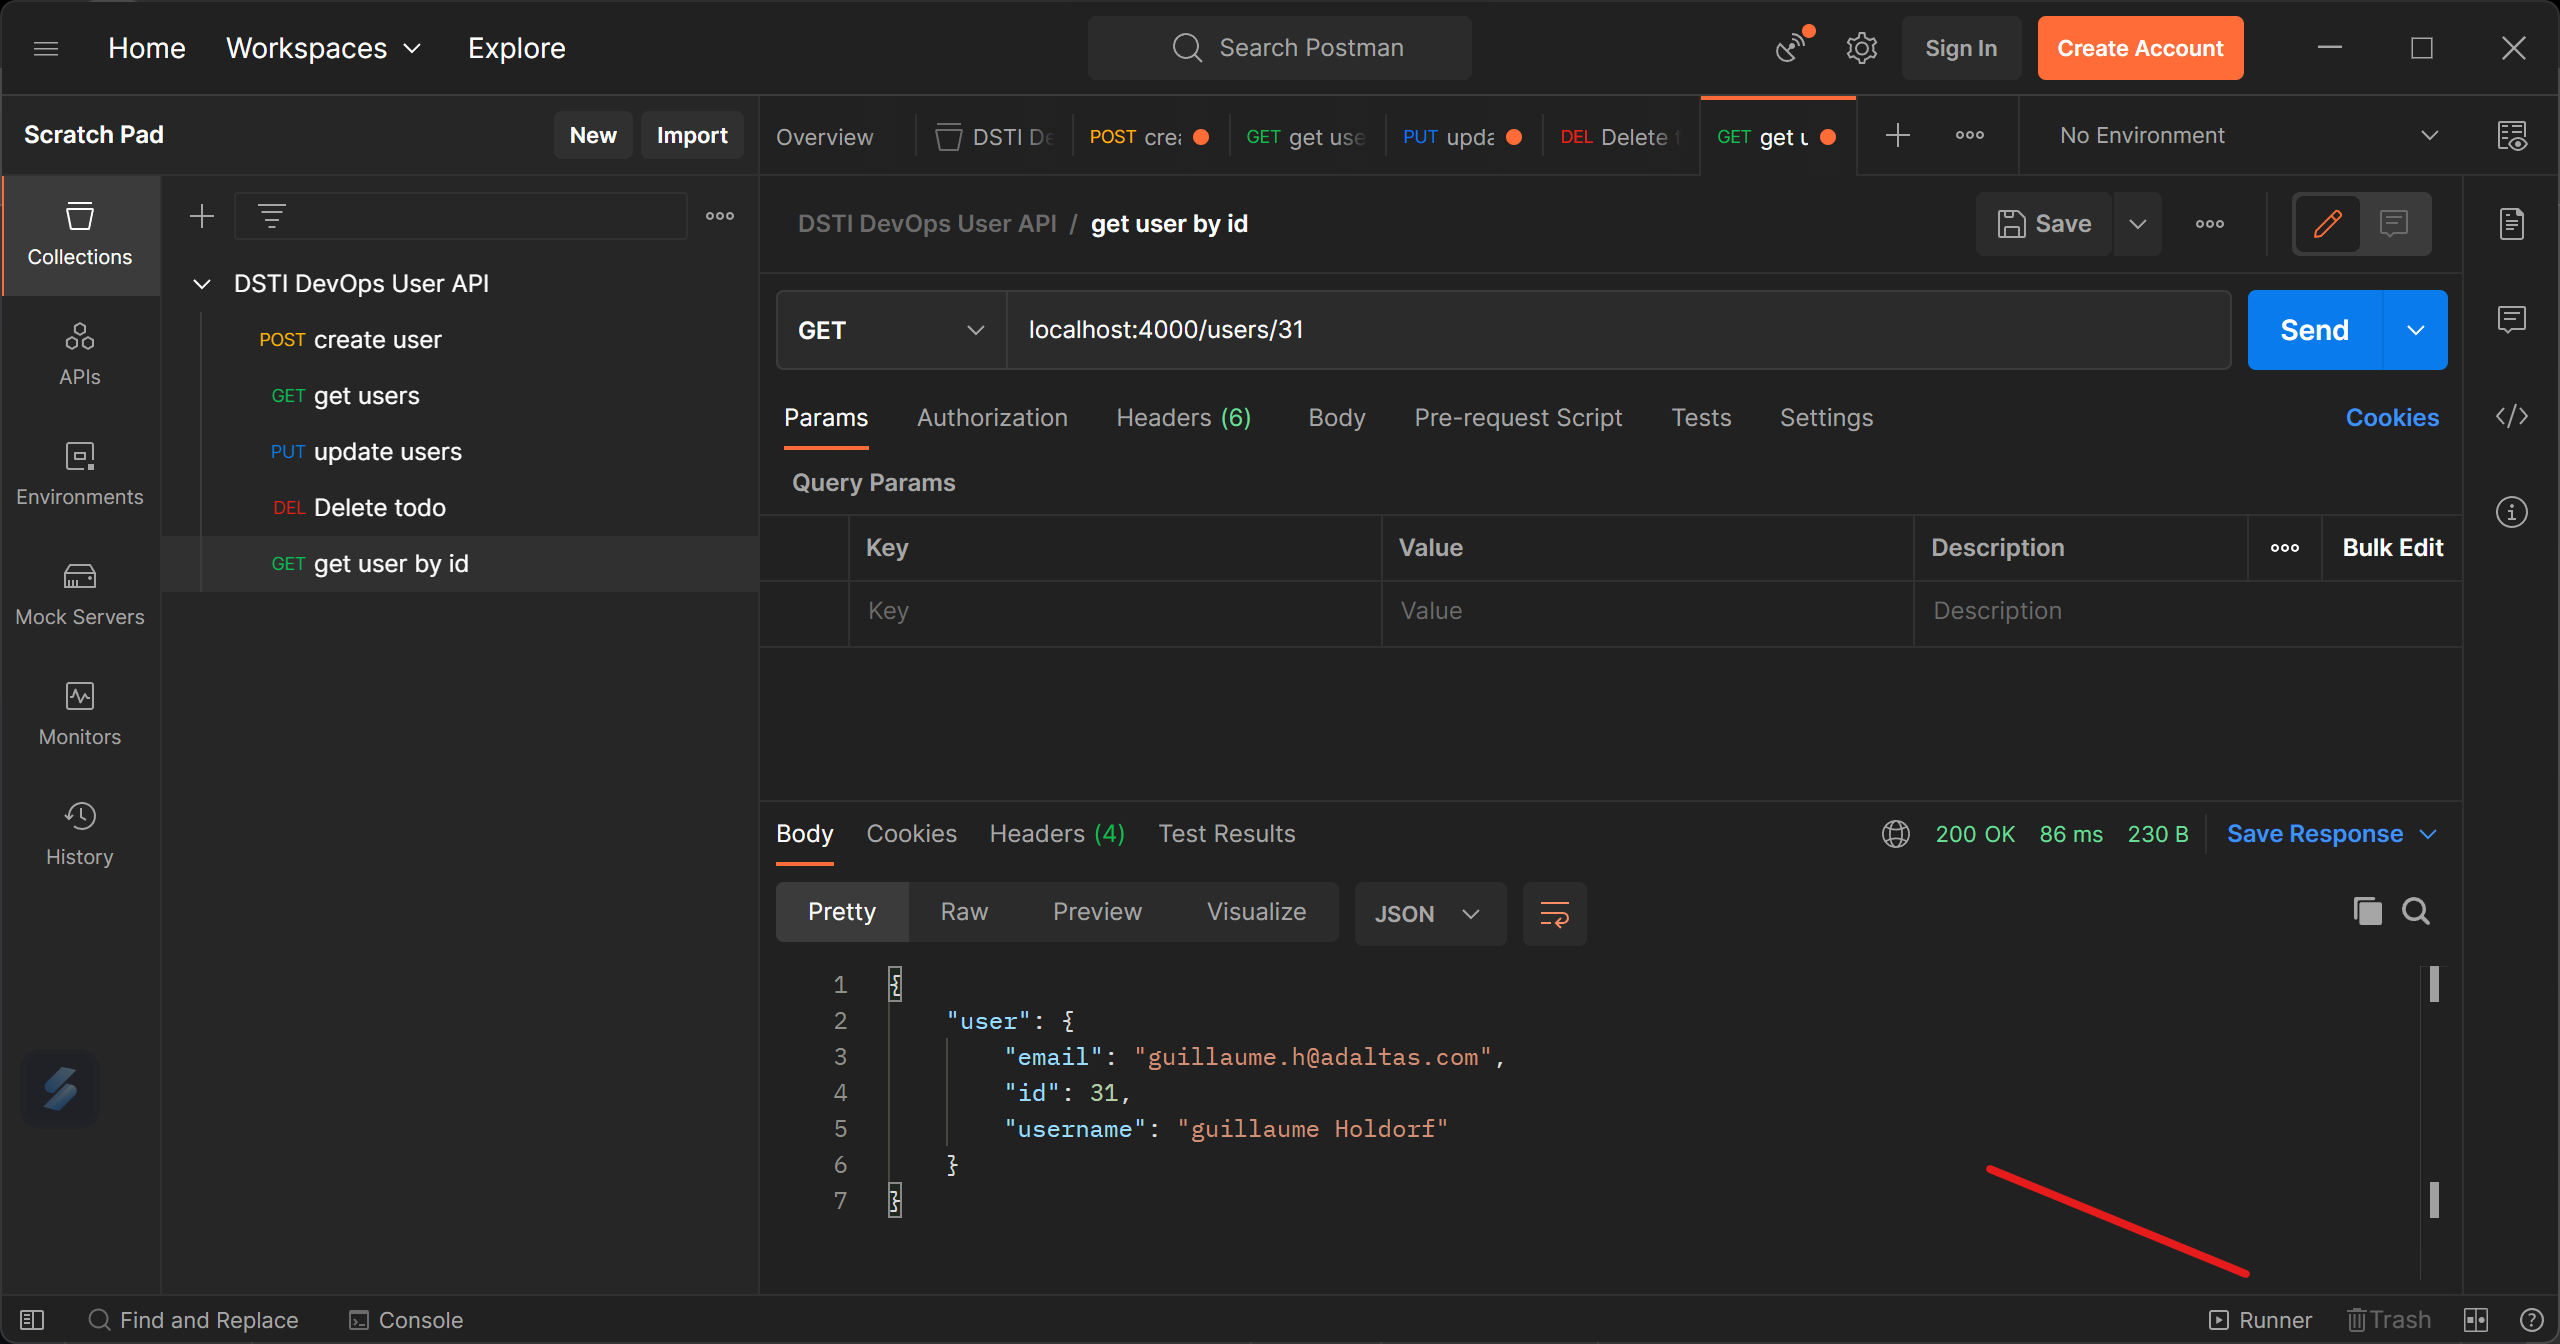The width and height of the screenshot is (2560, 1344).
Task: Open the Cookies link
Action: (2392, 418)
